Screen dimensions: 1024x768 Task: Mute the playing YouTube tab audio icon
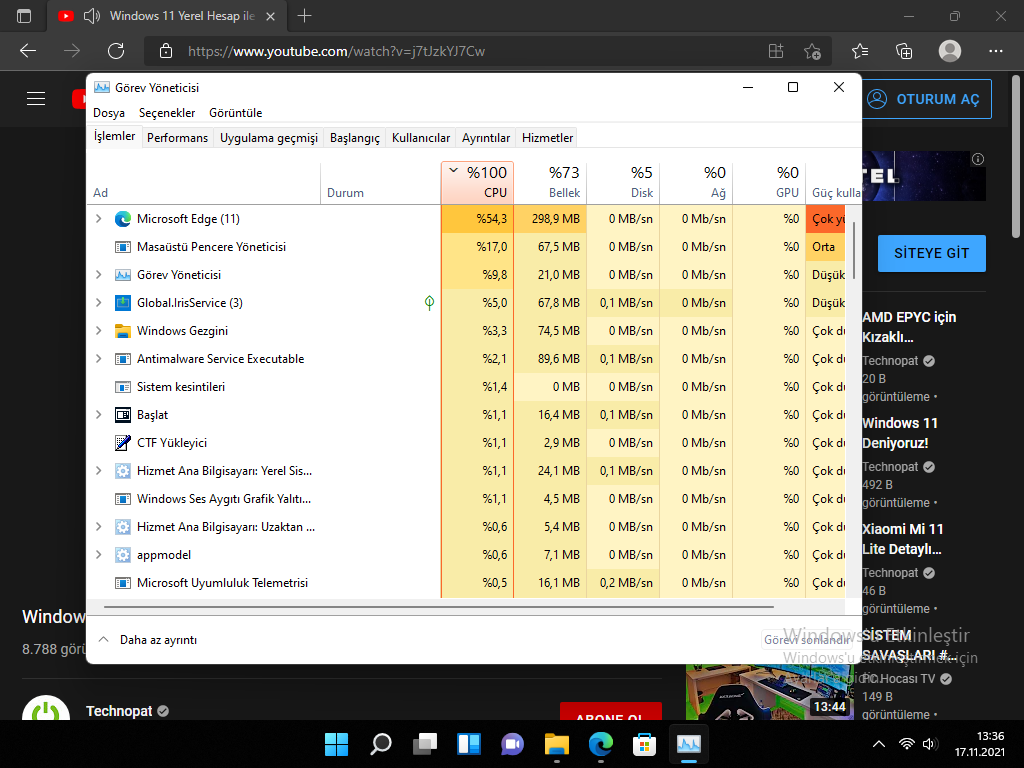(x=92, y=16)
